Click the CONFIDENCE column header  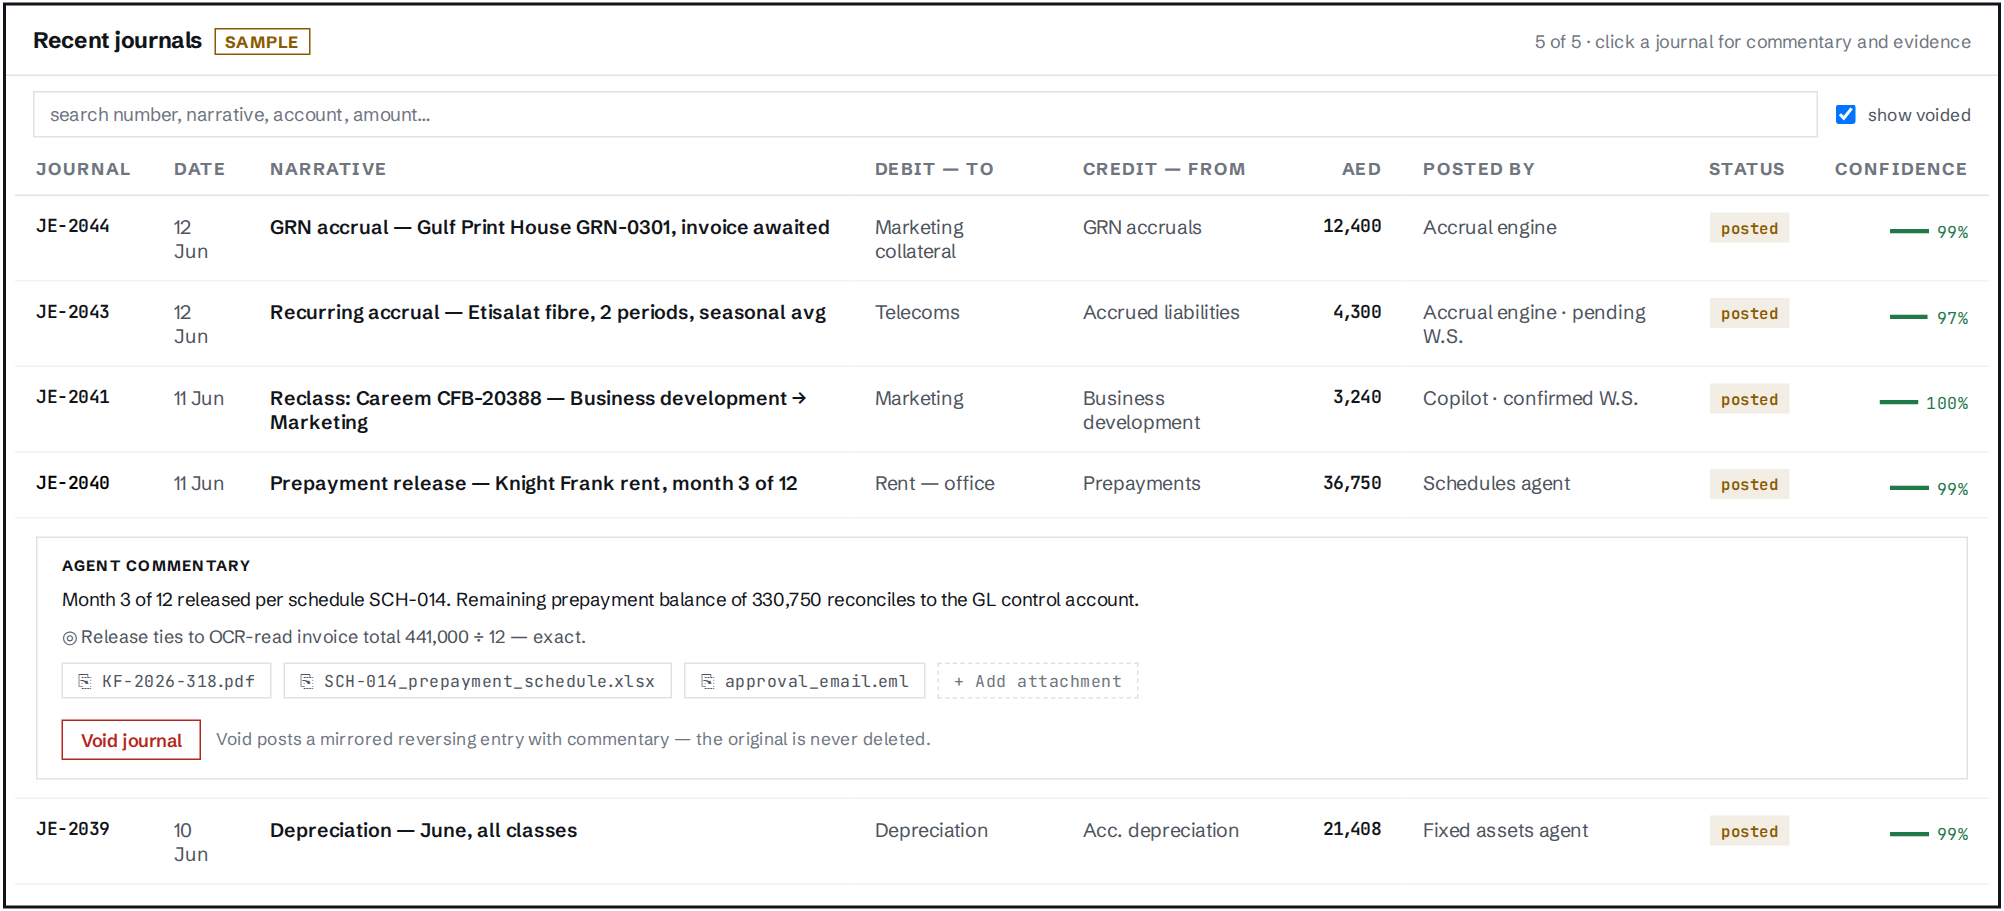tap(1900, 169)
